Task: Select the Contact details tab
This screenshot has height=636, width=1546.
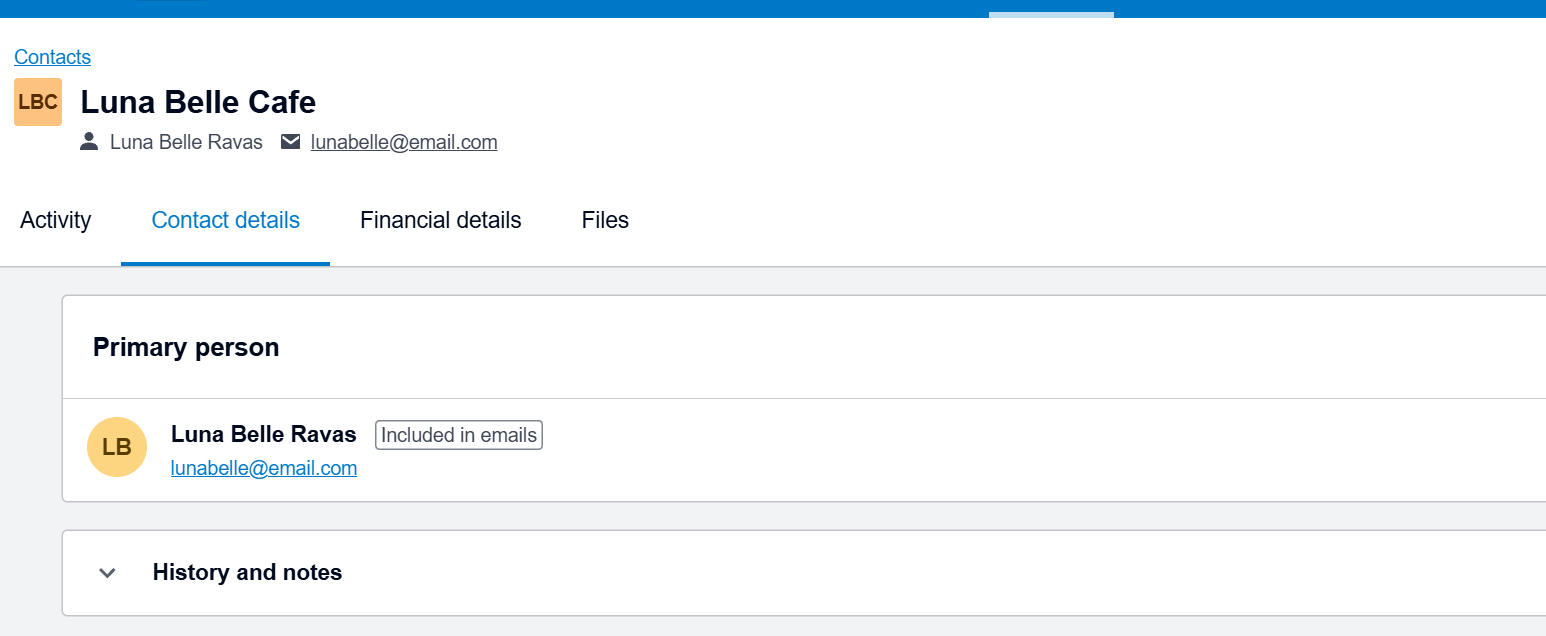Action: (226, 220)
